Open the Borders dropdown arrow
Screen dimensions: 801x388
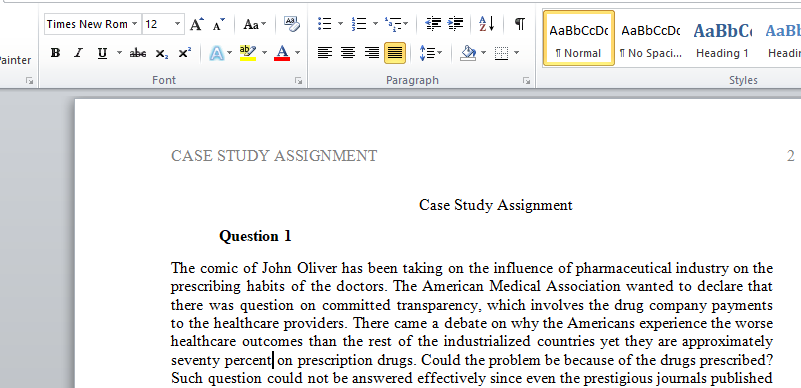point(516,53)
